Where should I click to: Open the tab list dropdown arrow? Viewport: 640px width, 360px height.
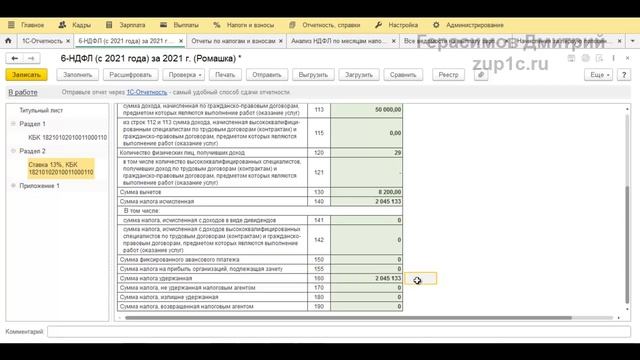pos(632,41)
